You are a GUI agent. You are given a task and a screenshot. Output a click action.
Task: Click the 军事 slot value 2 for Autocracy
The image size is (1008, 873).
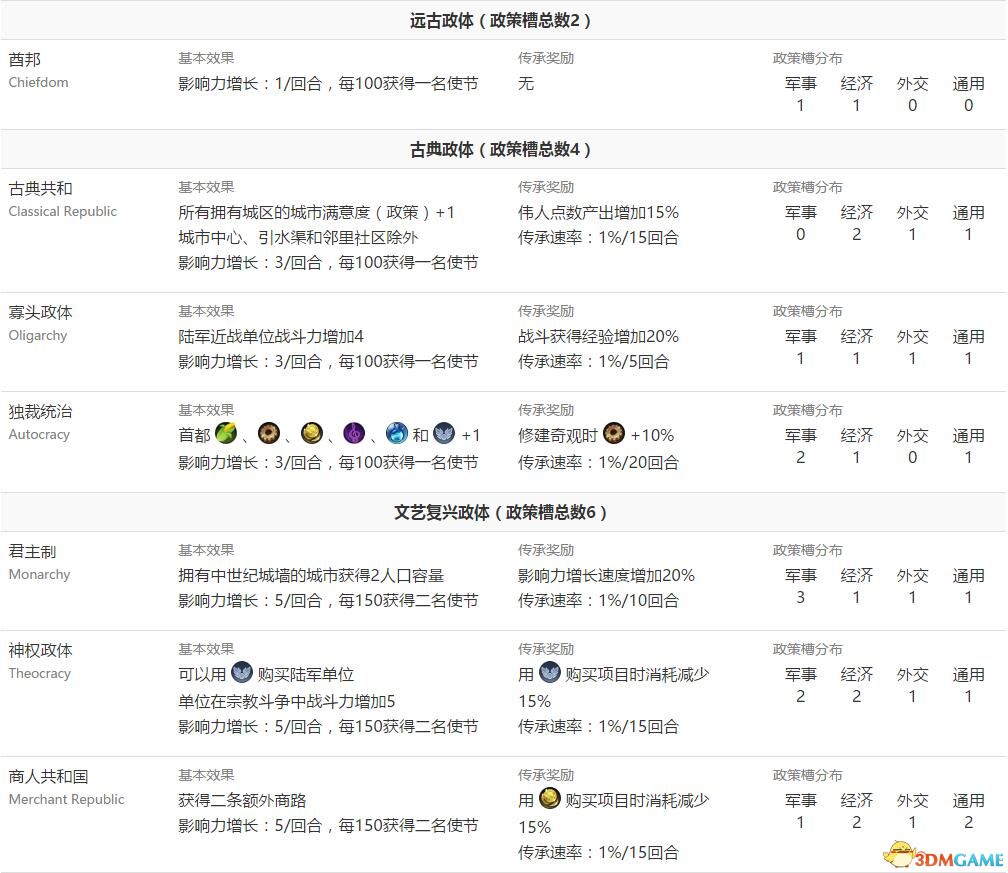pos(800,458)
